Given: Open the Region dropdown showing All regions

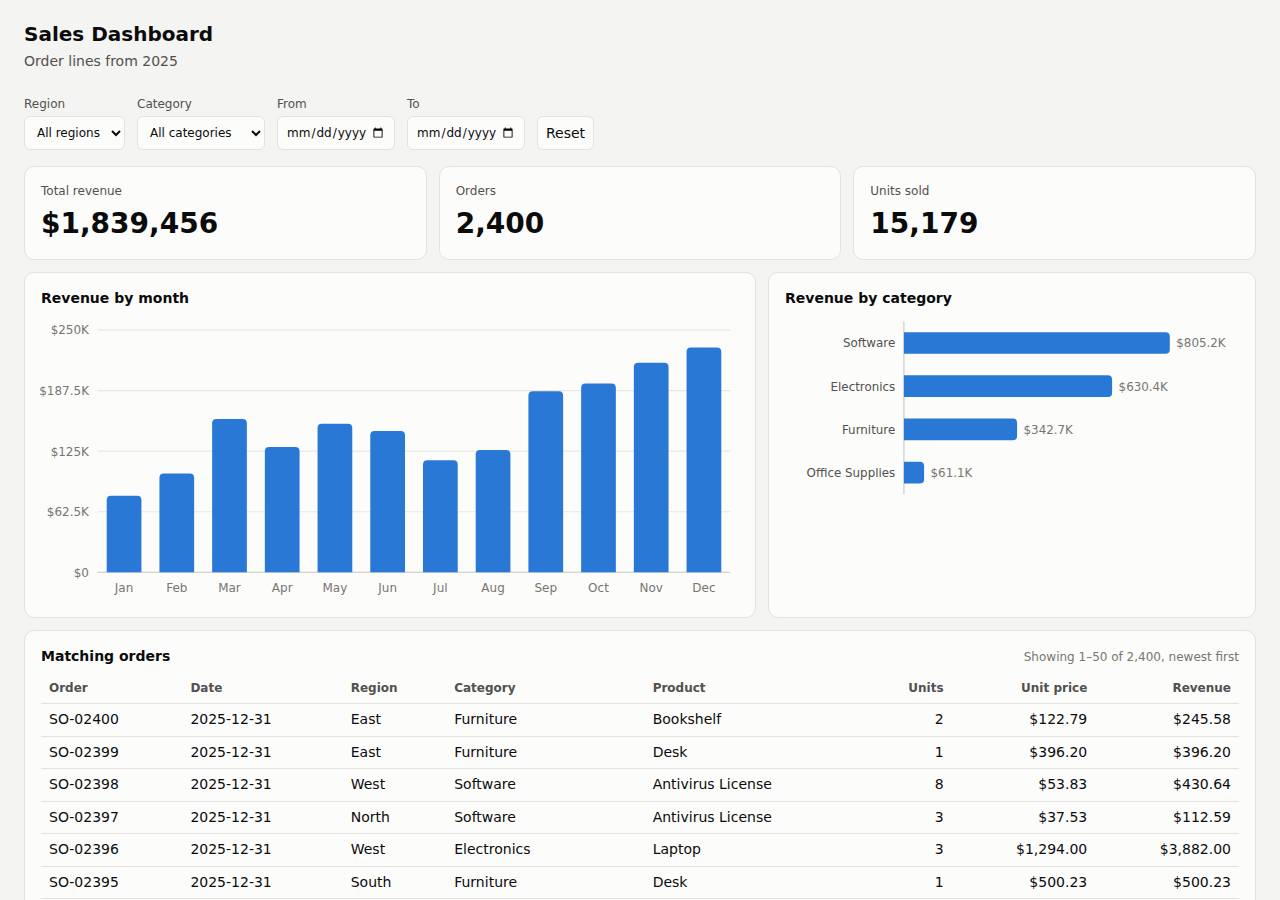Looking at the screenshot, I should pos(74,133).
